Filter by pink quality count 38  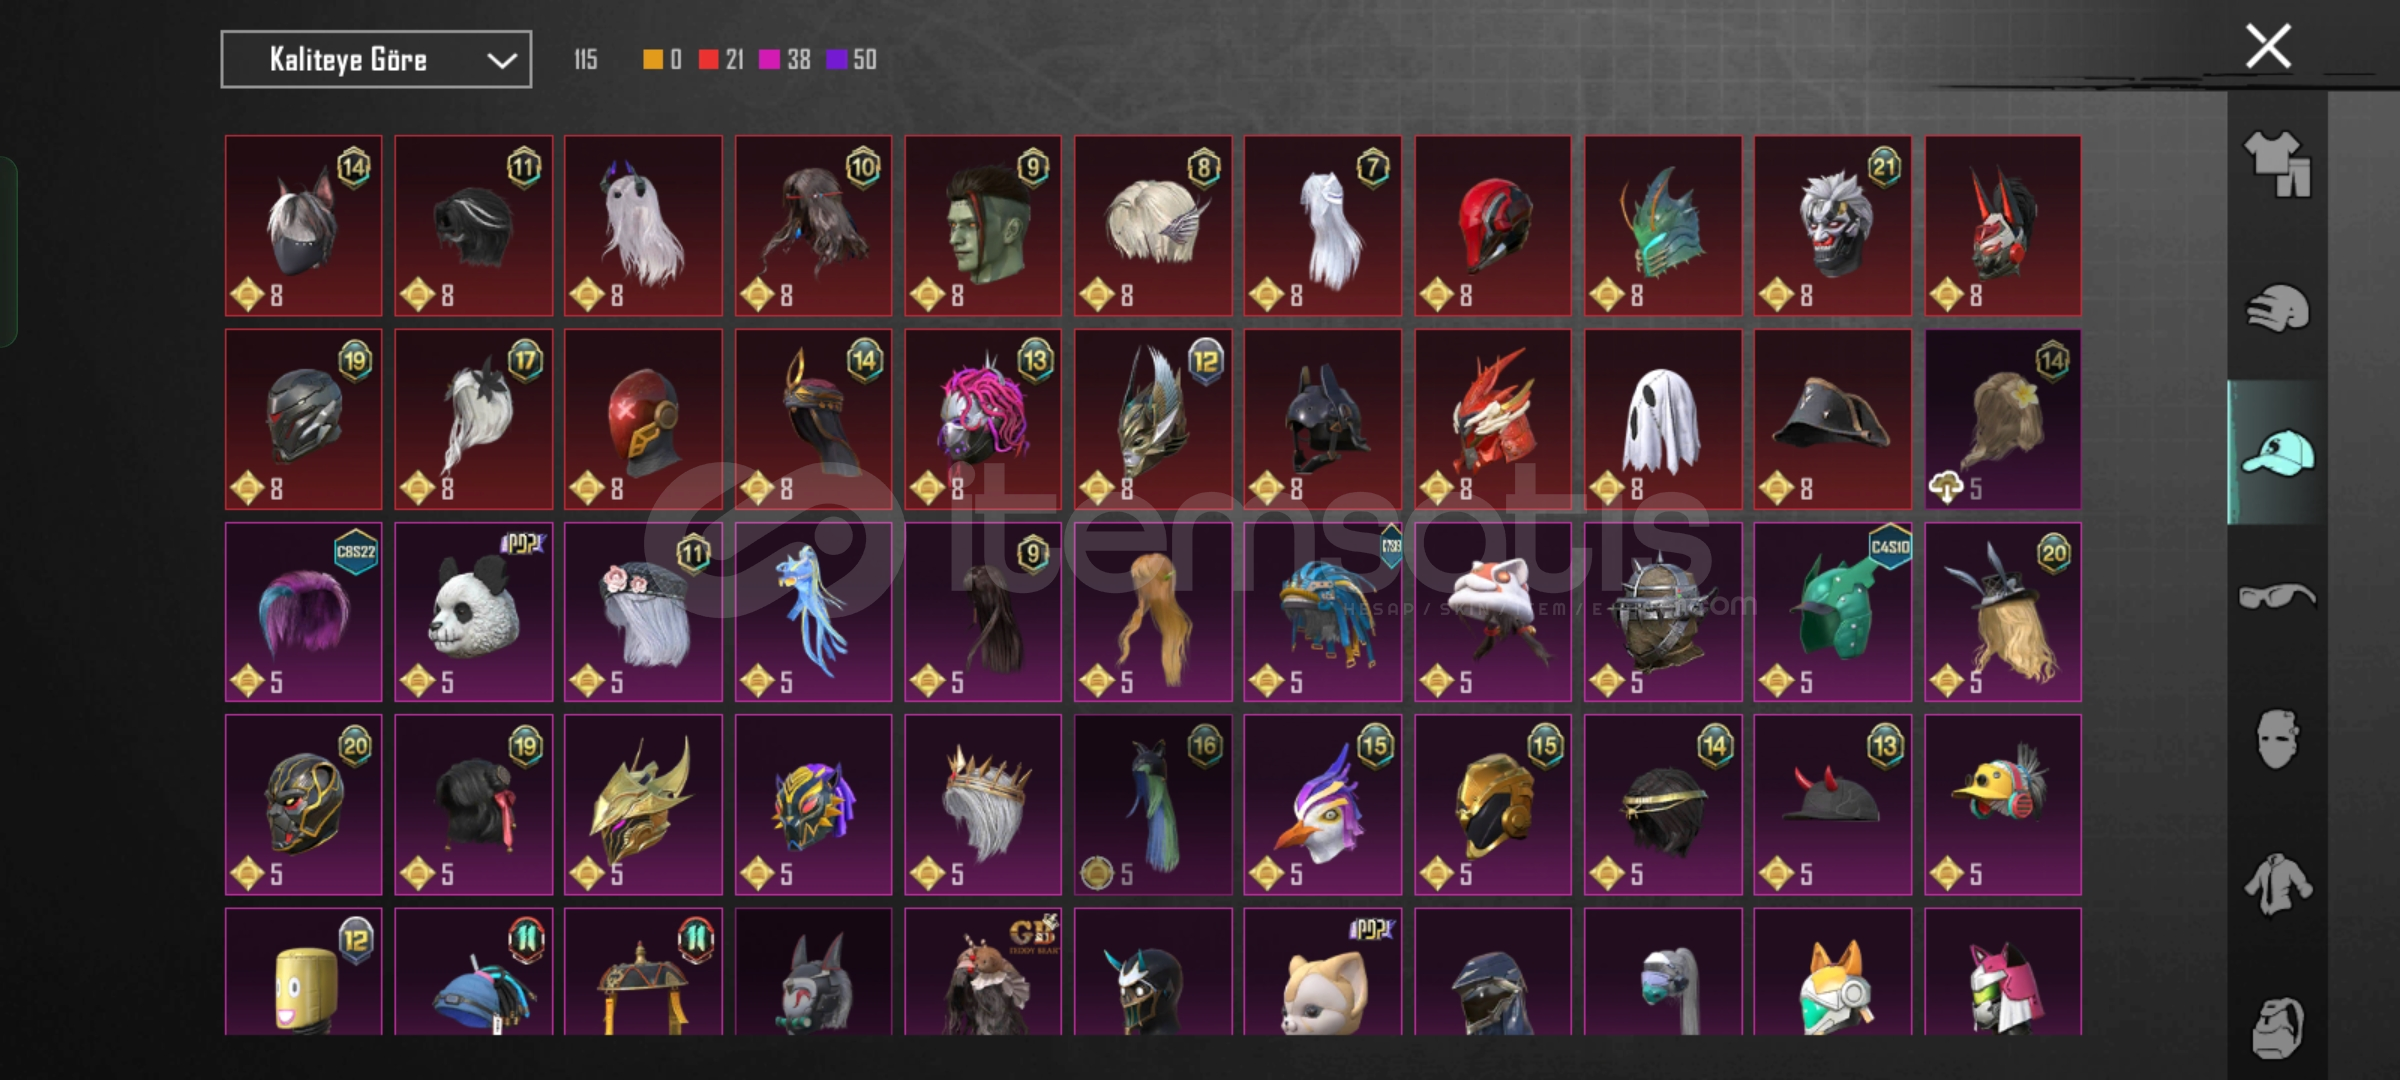[x=785, y=60]
